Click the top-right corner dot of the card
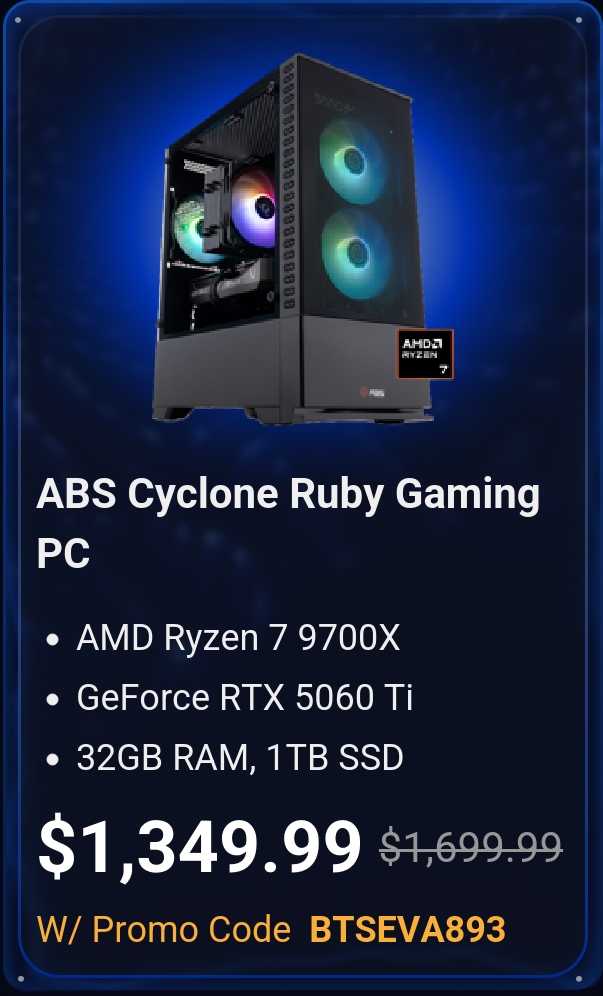This screenshot has width=603, height=996. tap(579, 20)
